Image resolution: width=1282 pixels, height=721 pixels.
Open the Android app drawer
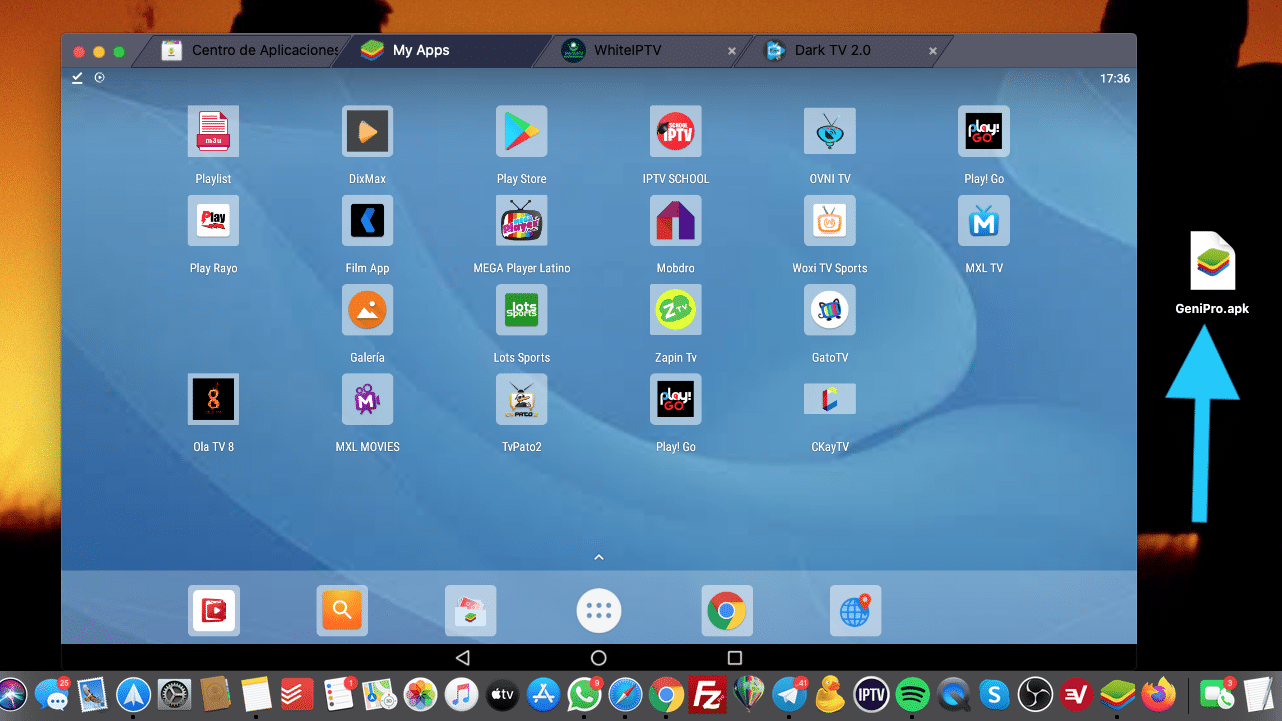point(598,610)
